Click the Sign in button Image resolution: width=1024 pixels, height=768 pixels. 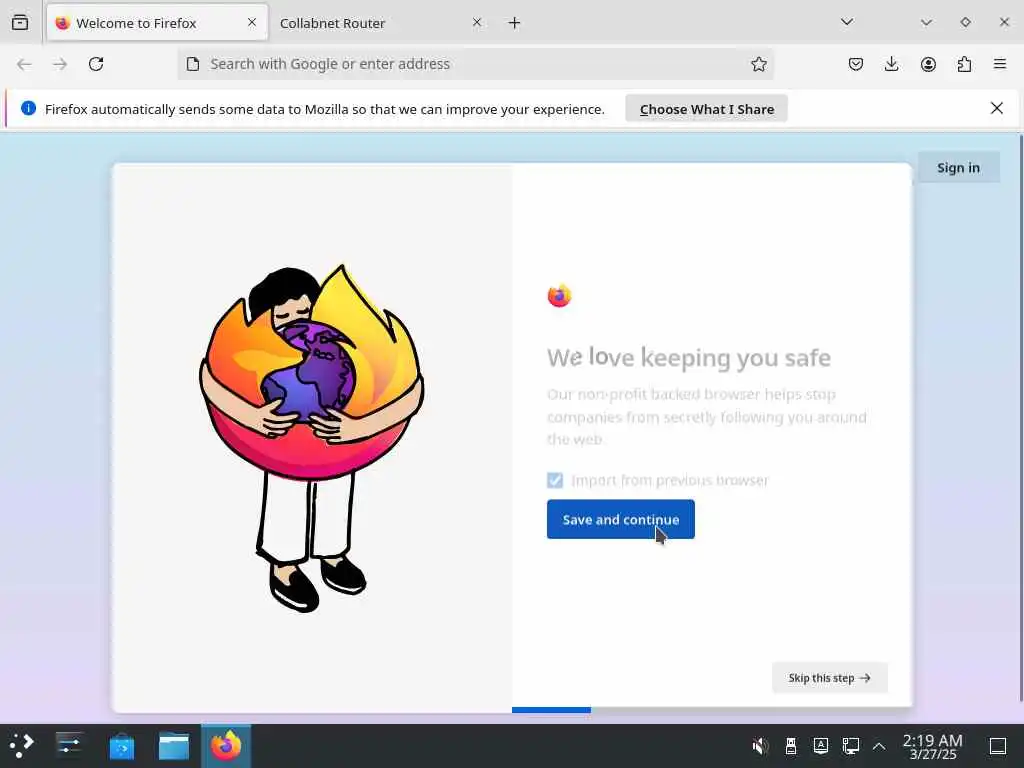tap(958, 168)
